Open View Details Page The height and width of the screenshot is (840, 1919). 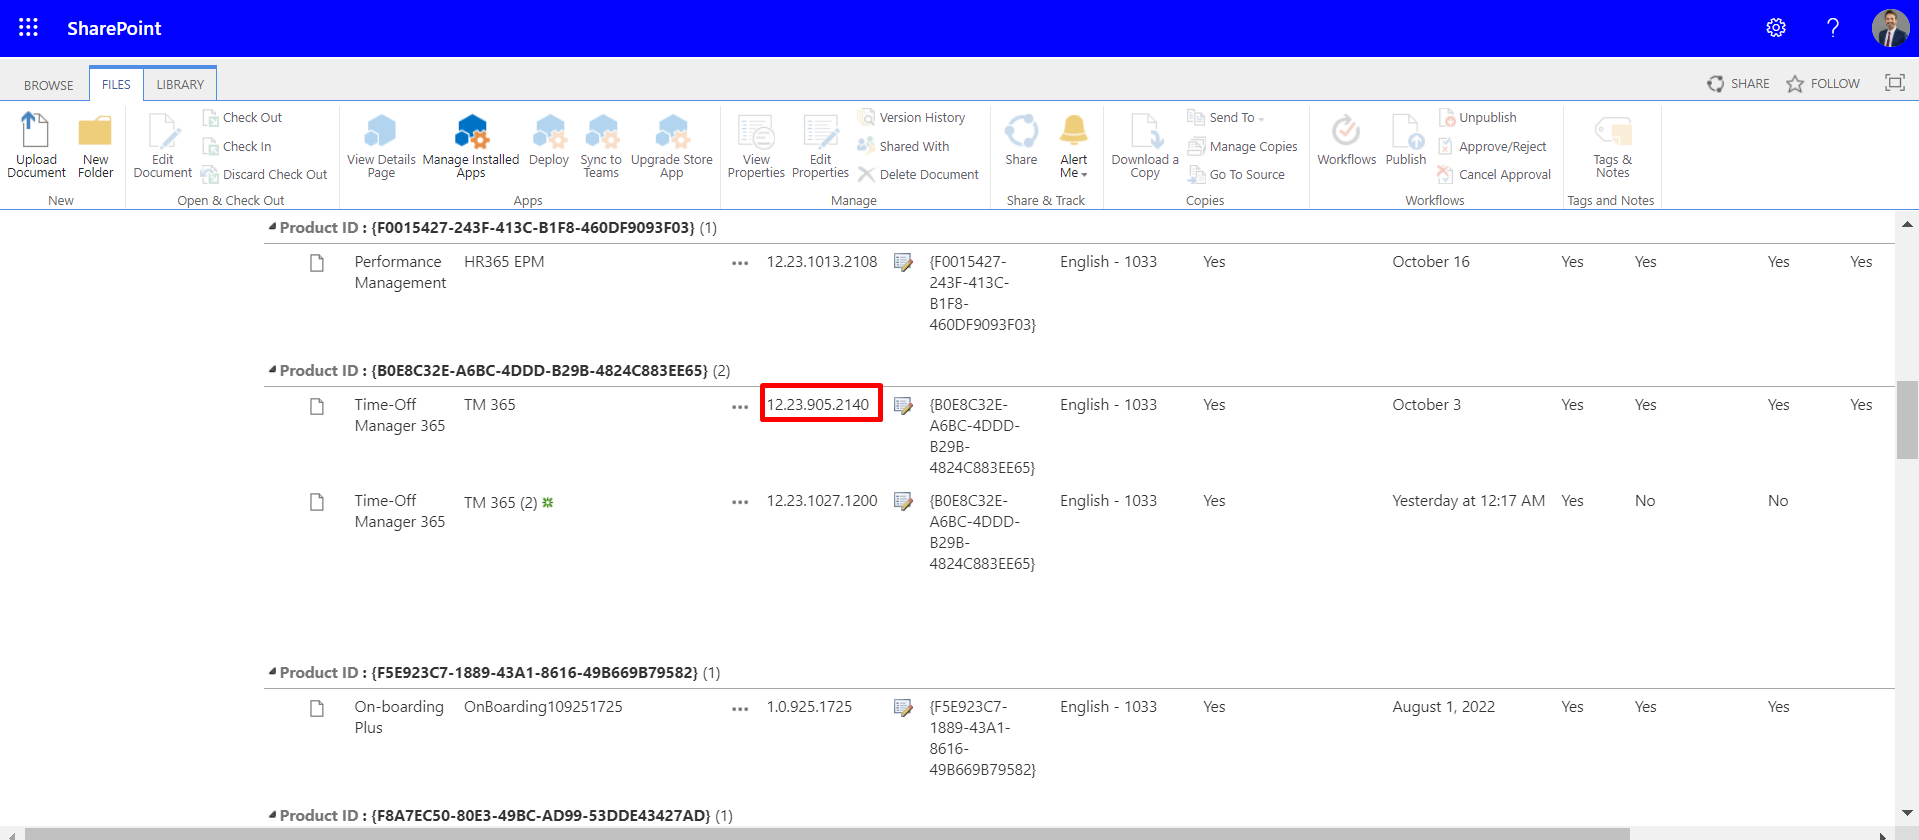point(381,146)
